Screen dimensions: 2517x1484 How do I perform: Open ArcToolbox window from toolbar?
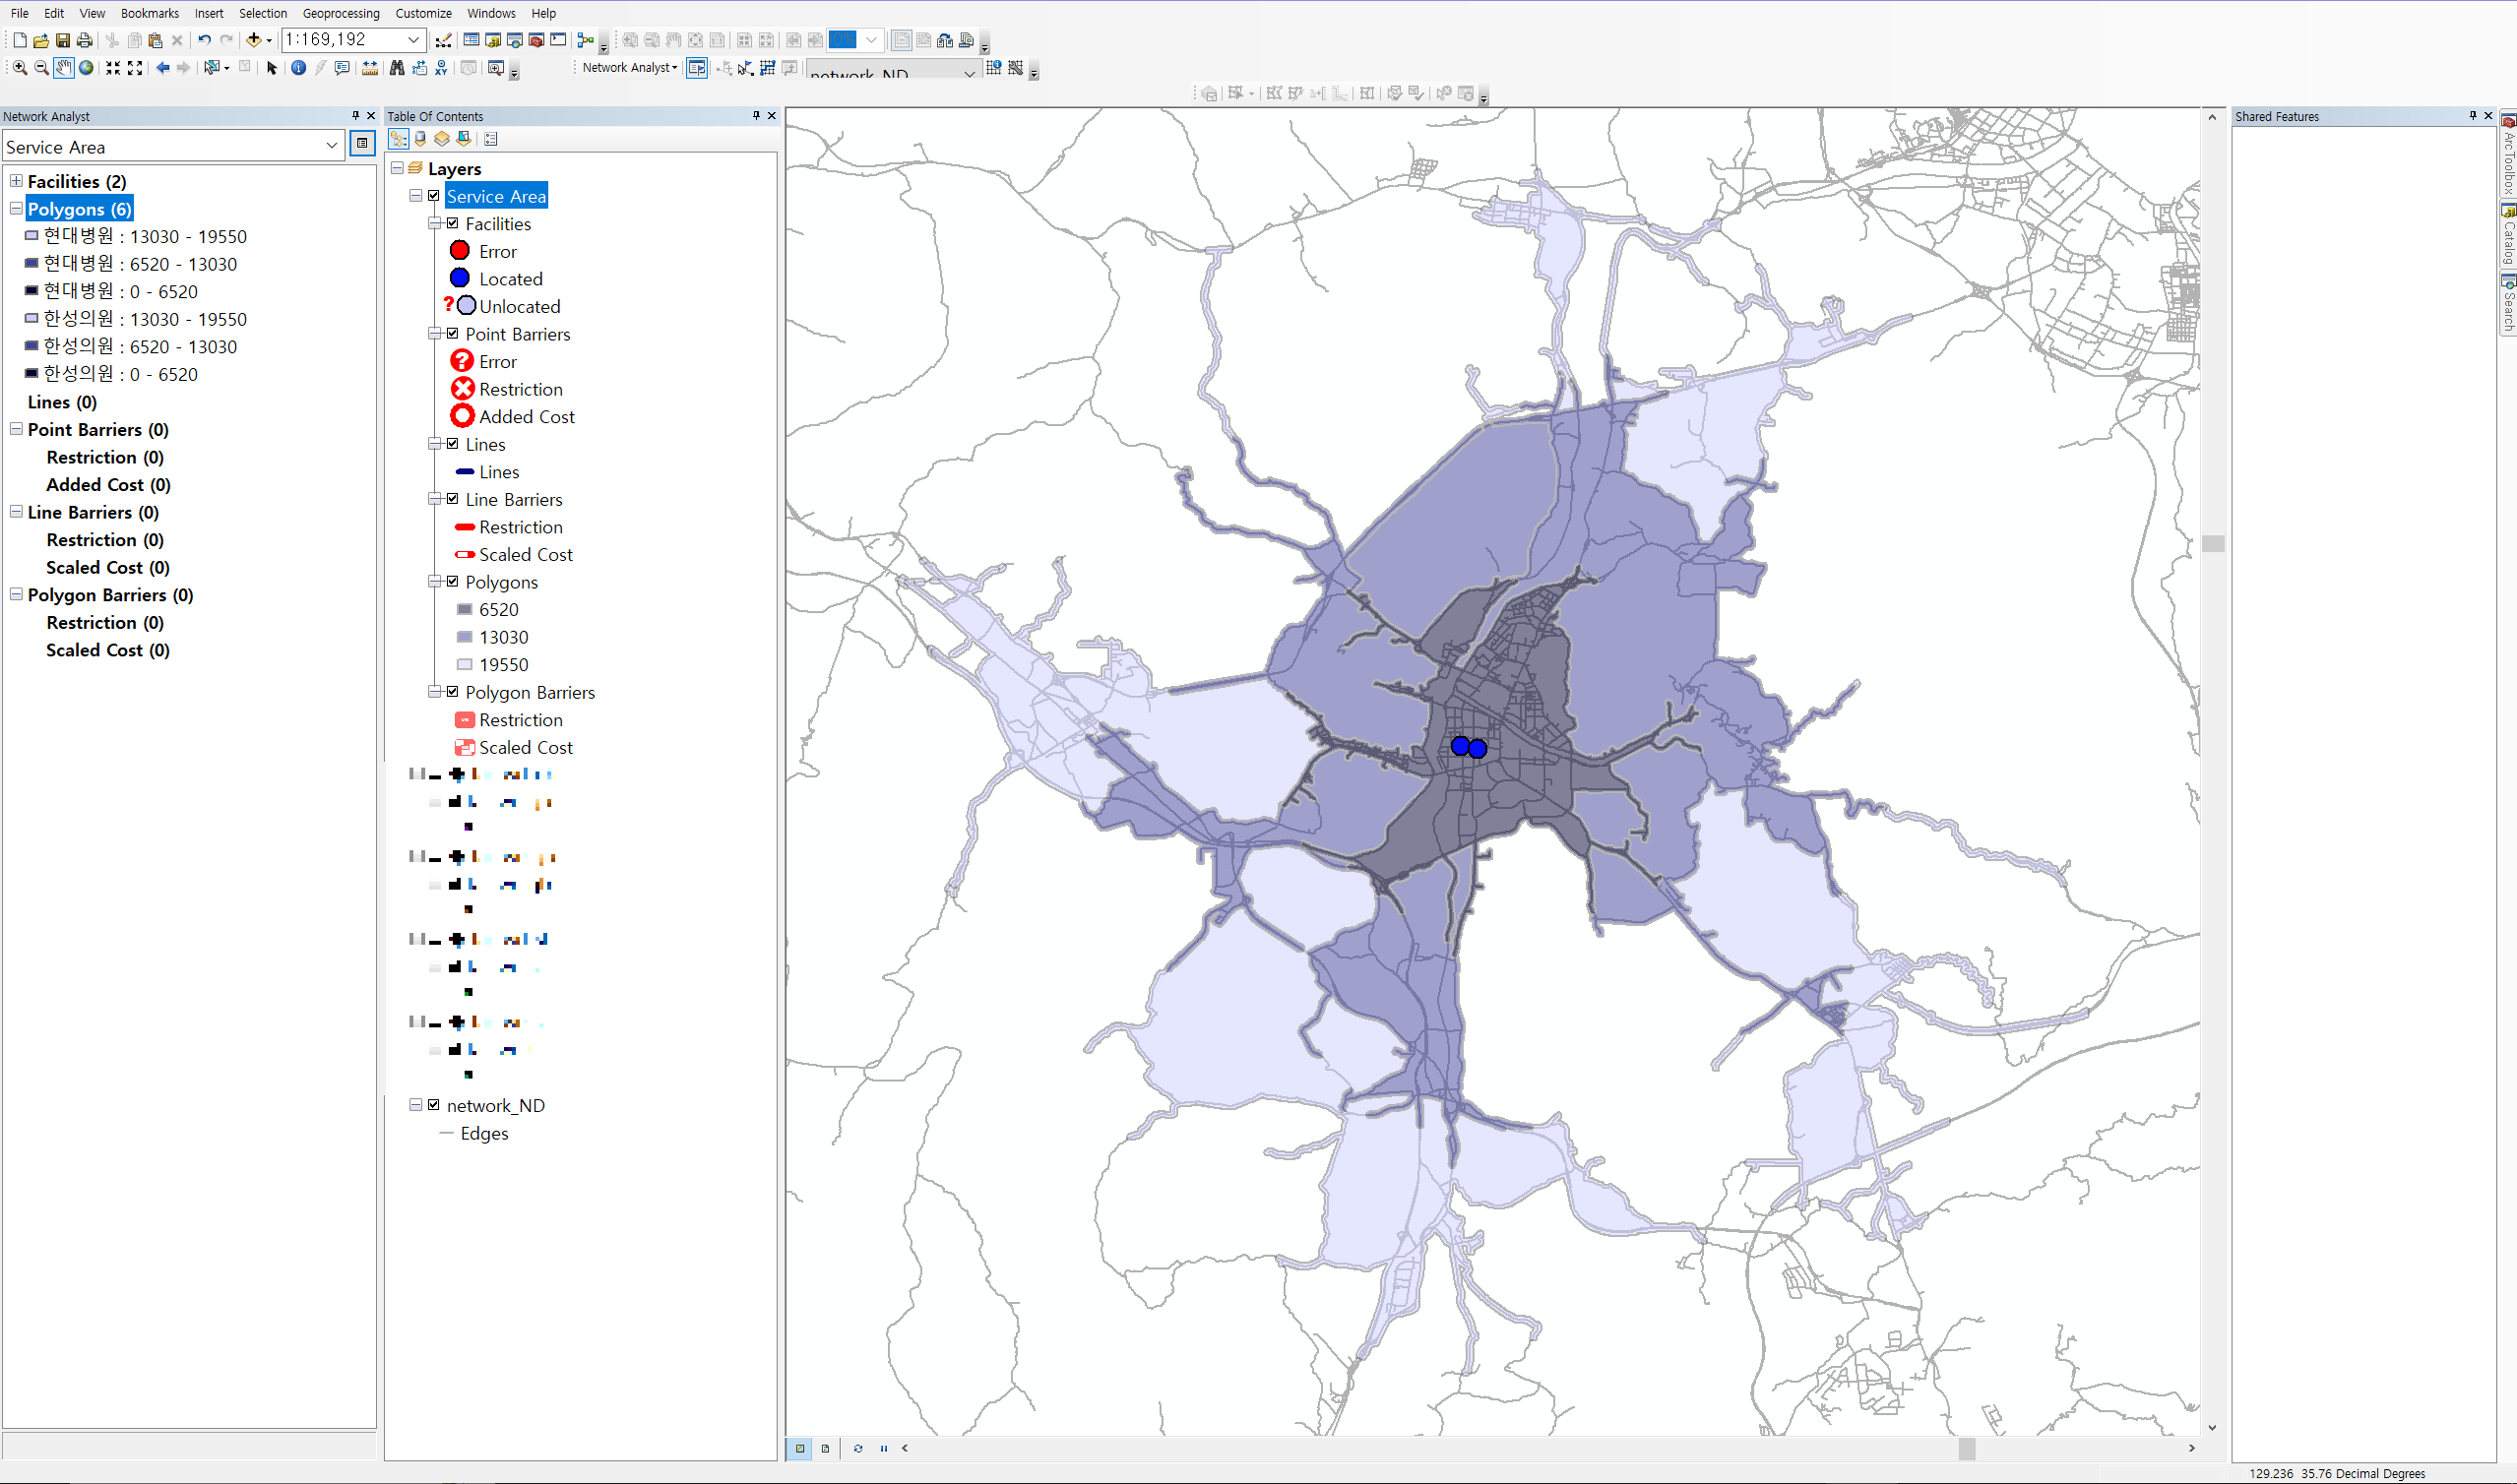pyautogui.click(x=536, y=40)
